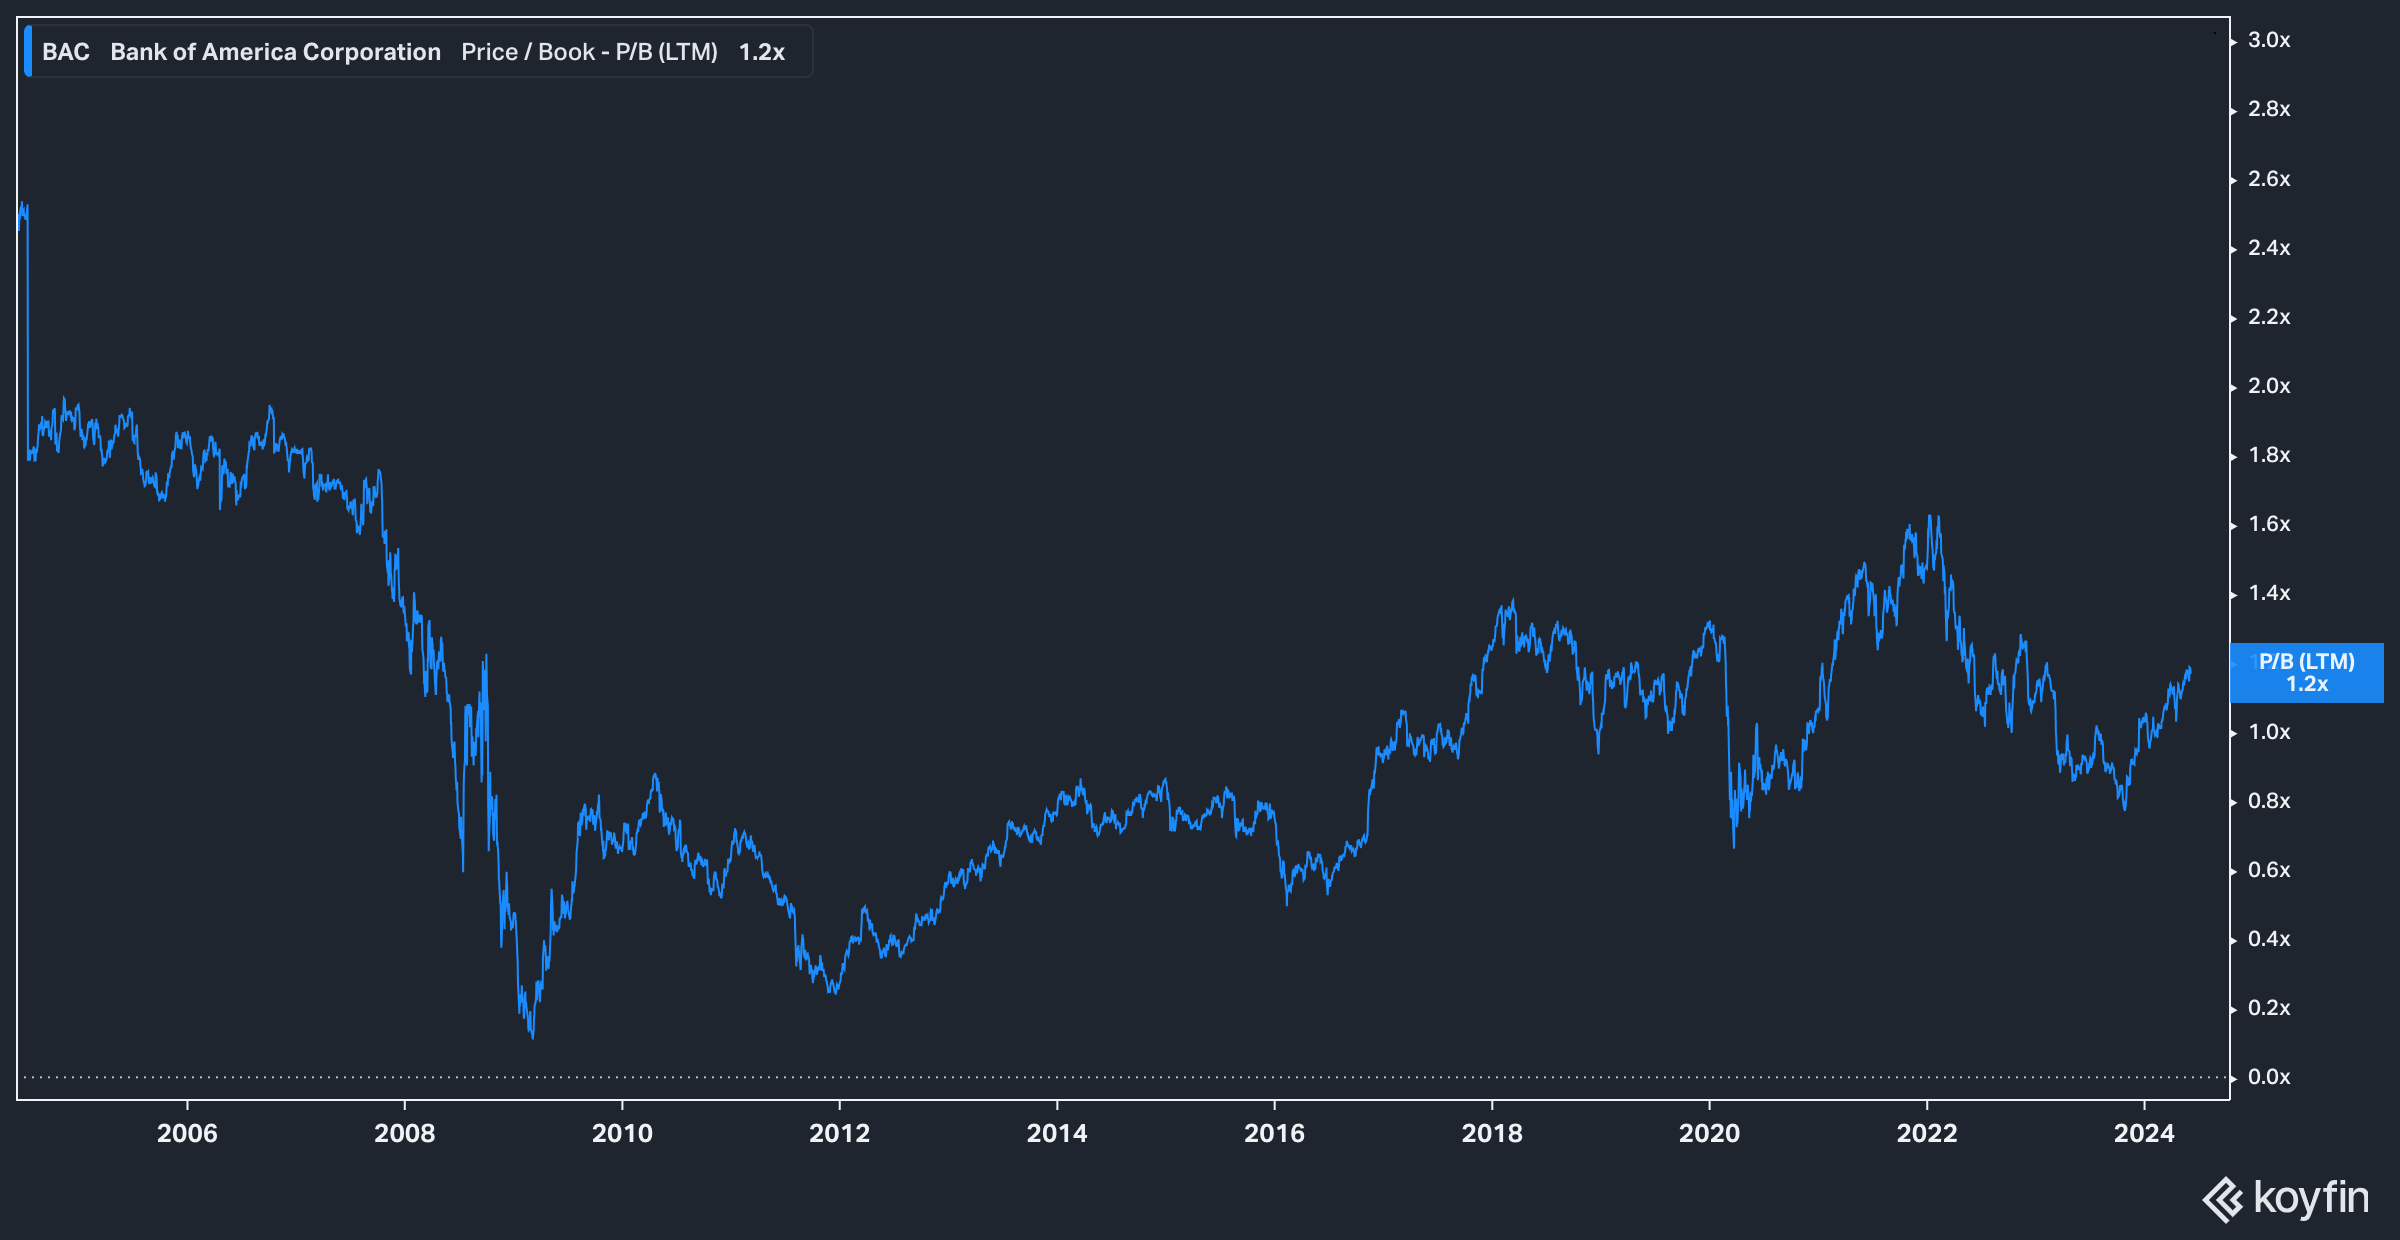2400x1240 pixels.
Task: Click the 2024 x-axis label
Action: pyautogui.click(x=2144, y=1133)
